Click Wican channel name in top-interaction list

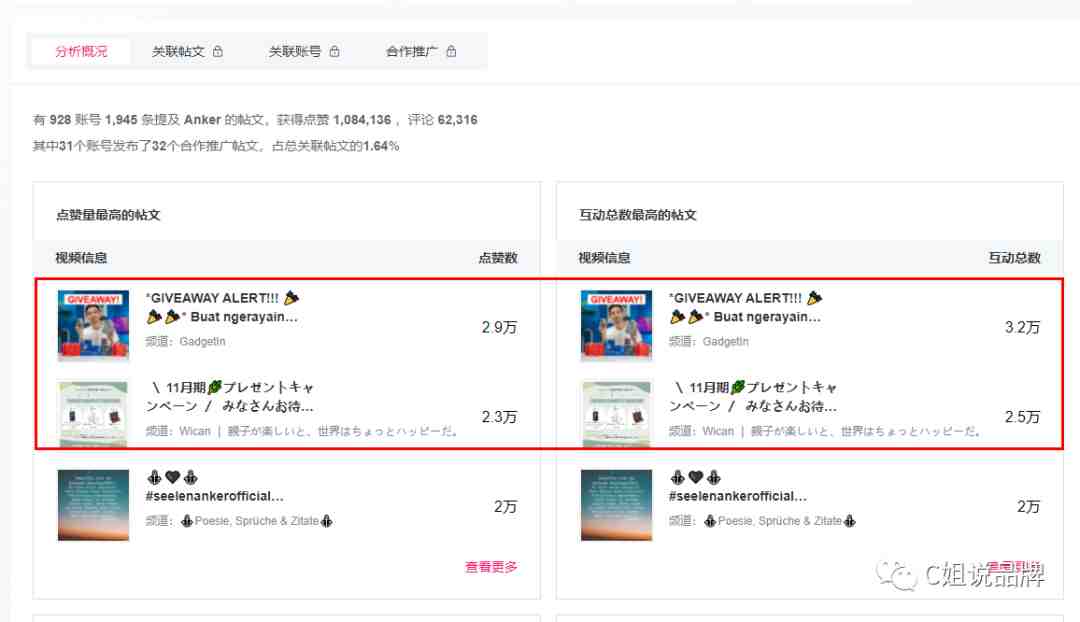click(x=718, y=431)
